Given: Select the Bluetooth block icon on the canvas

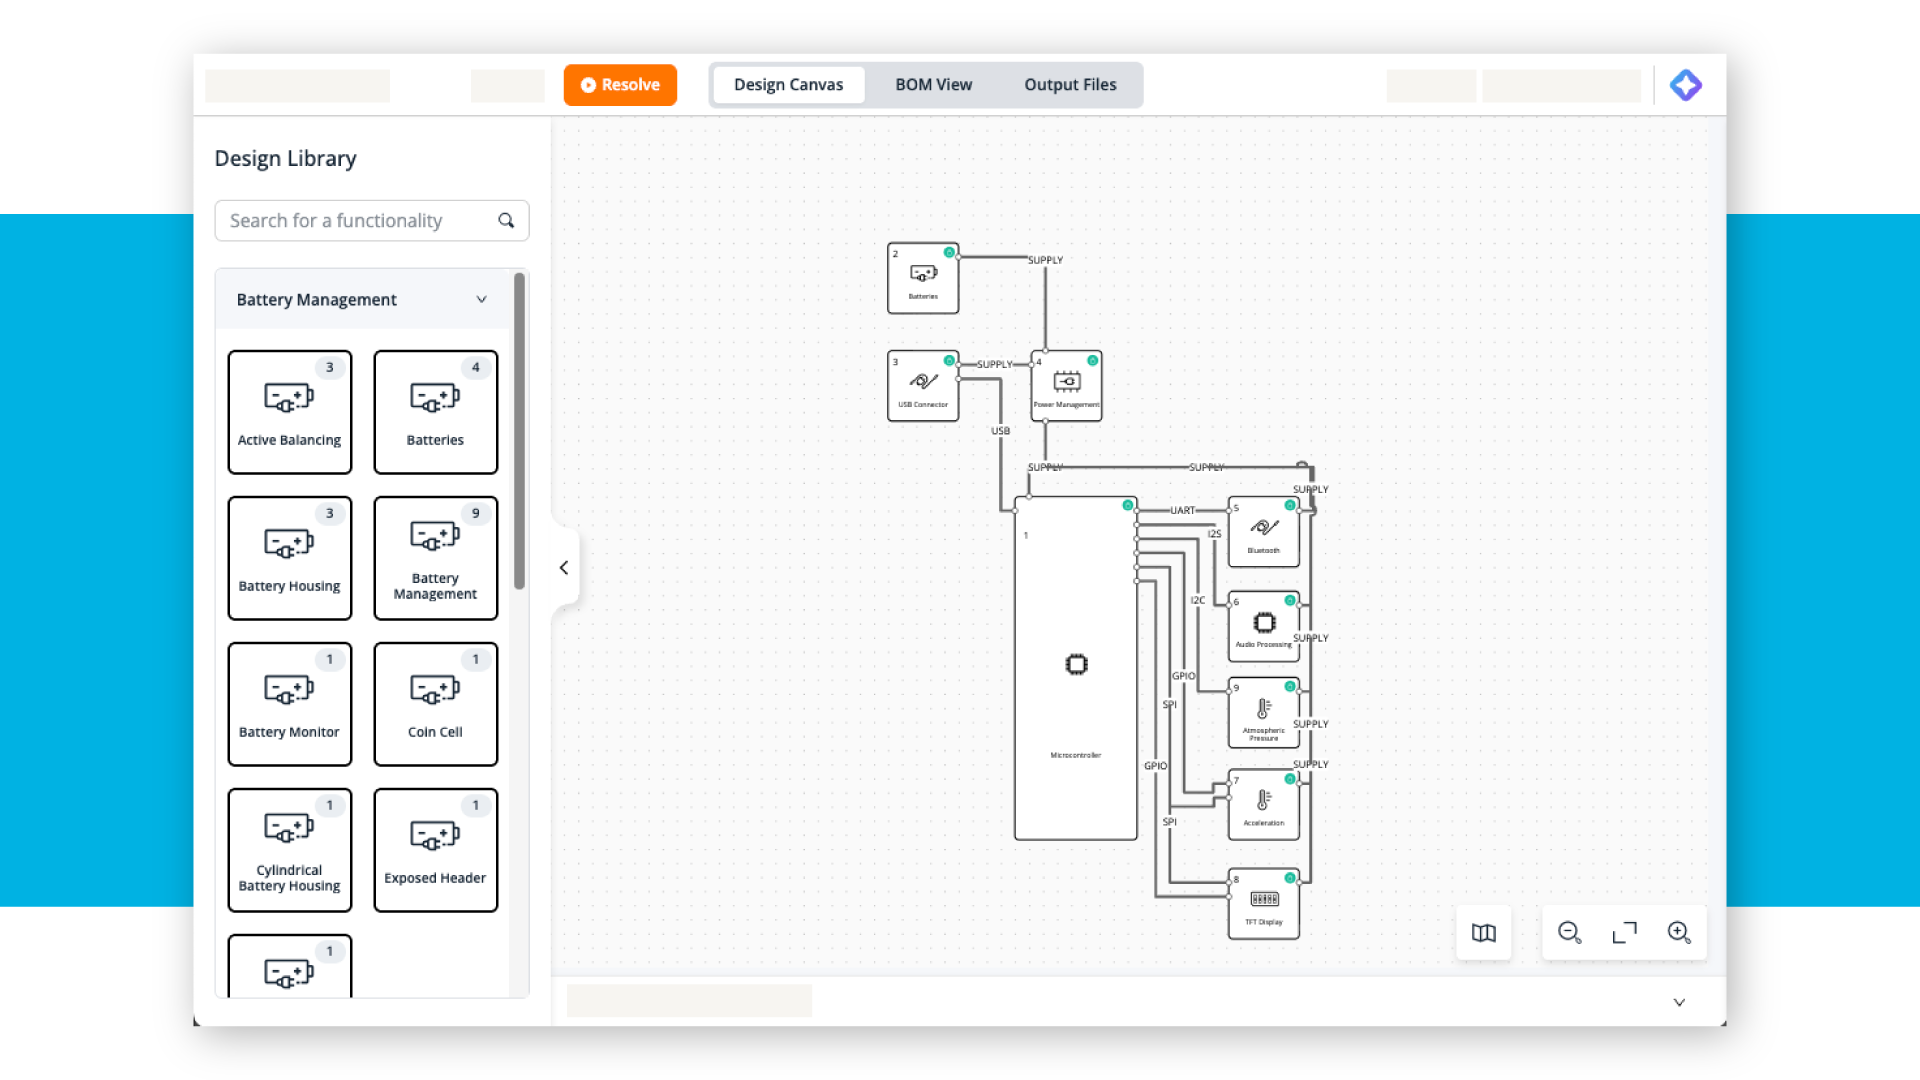Looking at the screenshot, I should click(1262, 527).
